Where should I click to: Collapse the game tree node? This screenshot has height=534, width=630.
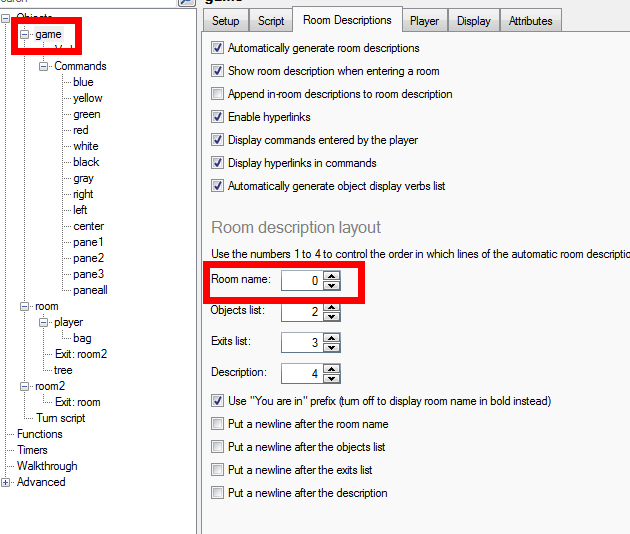tap(25, 34)
